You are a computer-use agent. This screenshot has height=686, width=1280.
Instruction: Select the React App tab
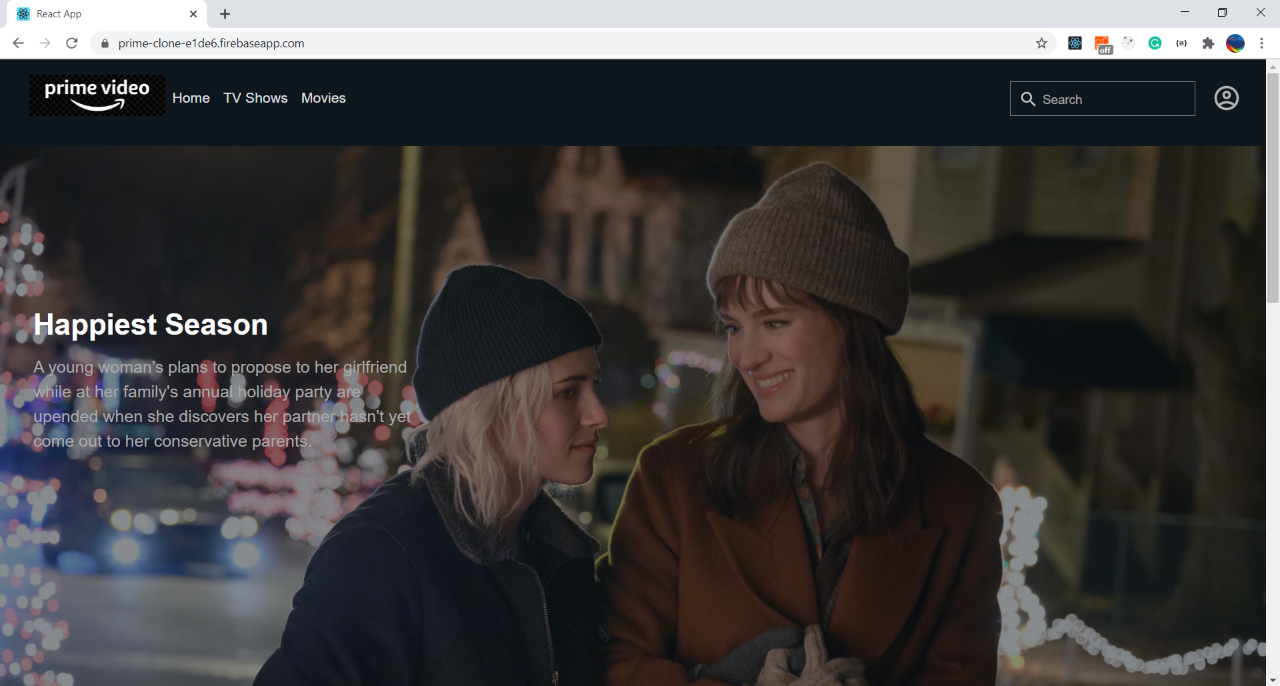coord(107,14)
